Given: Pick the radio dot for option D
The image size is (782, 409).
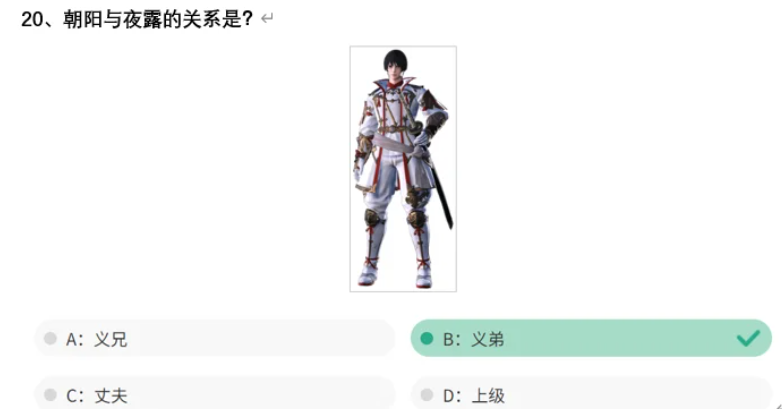Looking at the screenshot, I should tap(426, 395).
